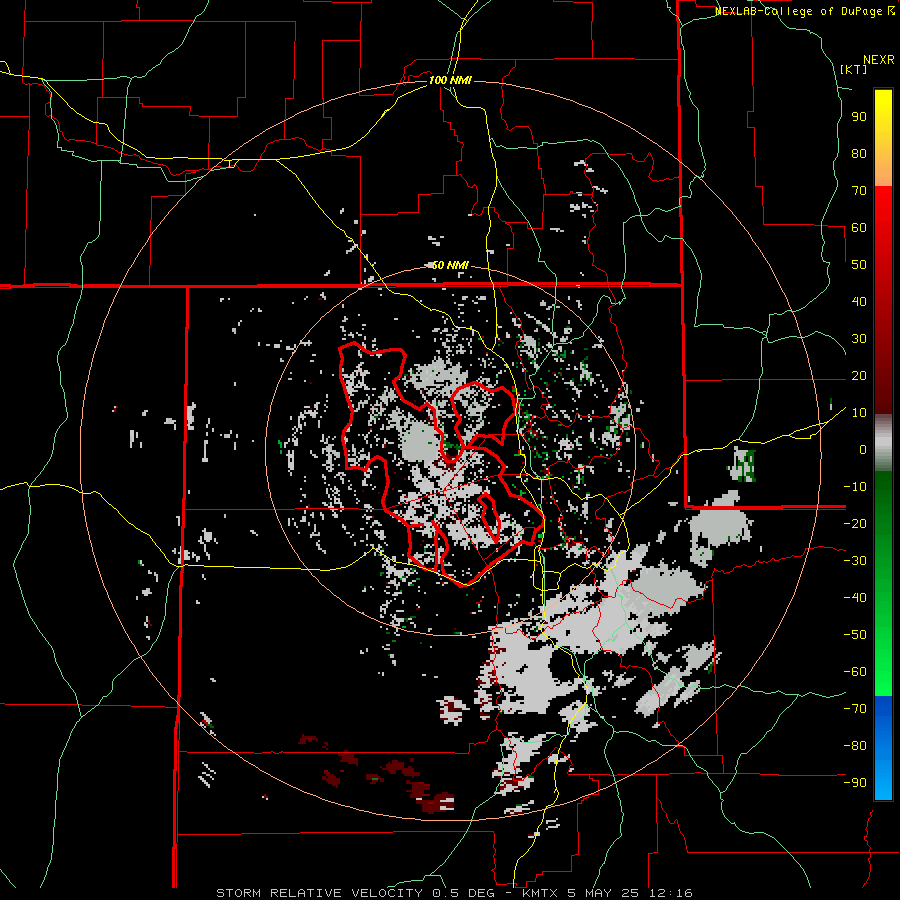Click the 30 value on velocity scale
900x900 pixels.
tap(859, 339)
